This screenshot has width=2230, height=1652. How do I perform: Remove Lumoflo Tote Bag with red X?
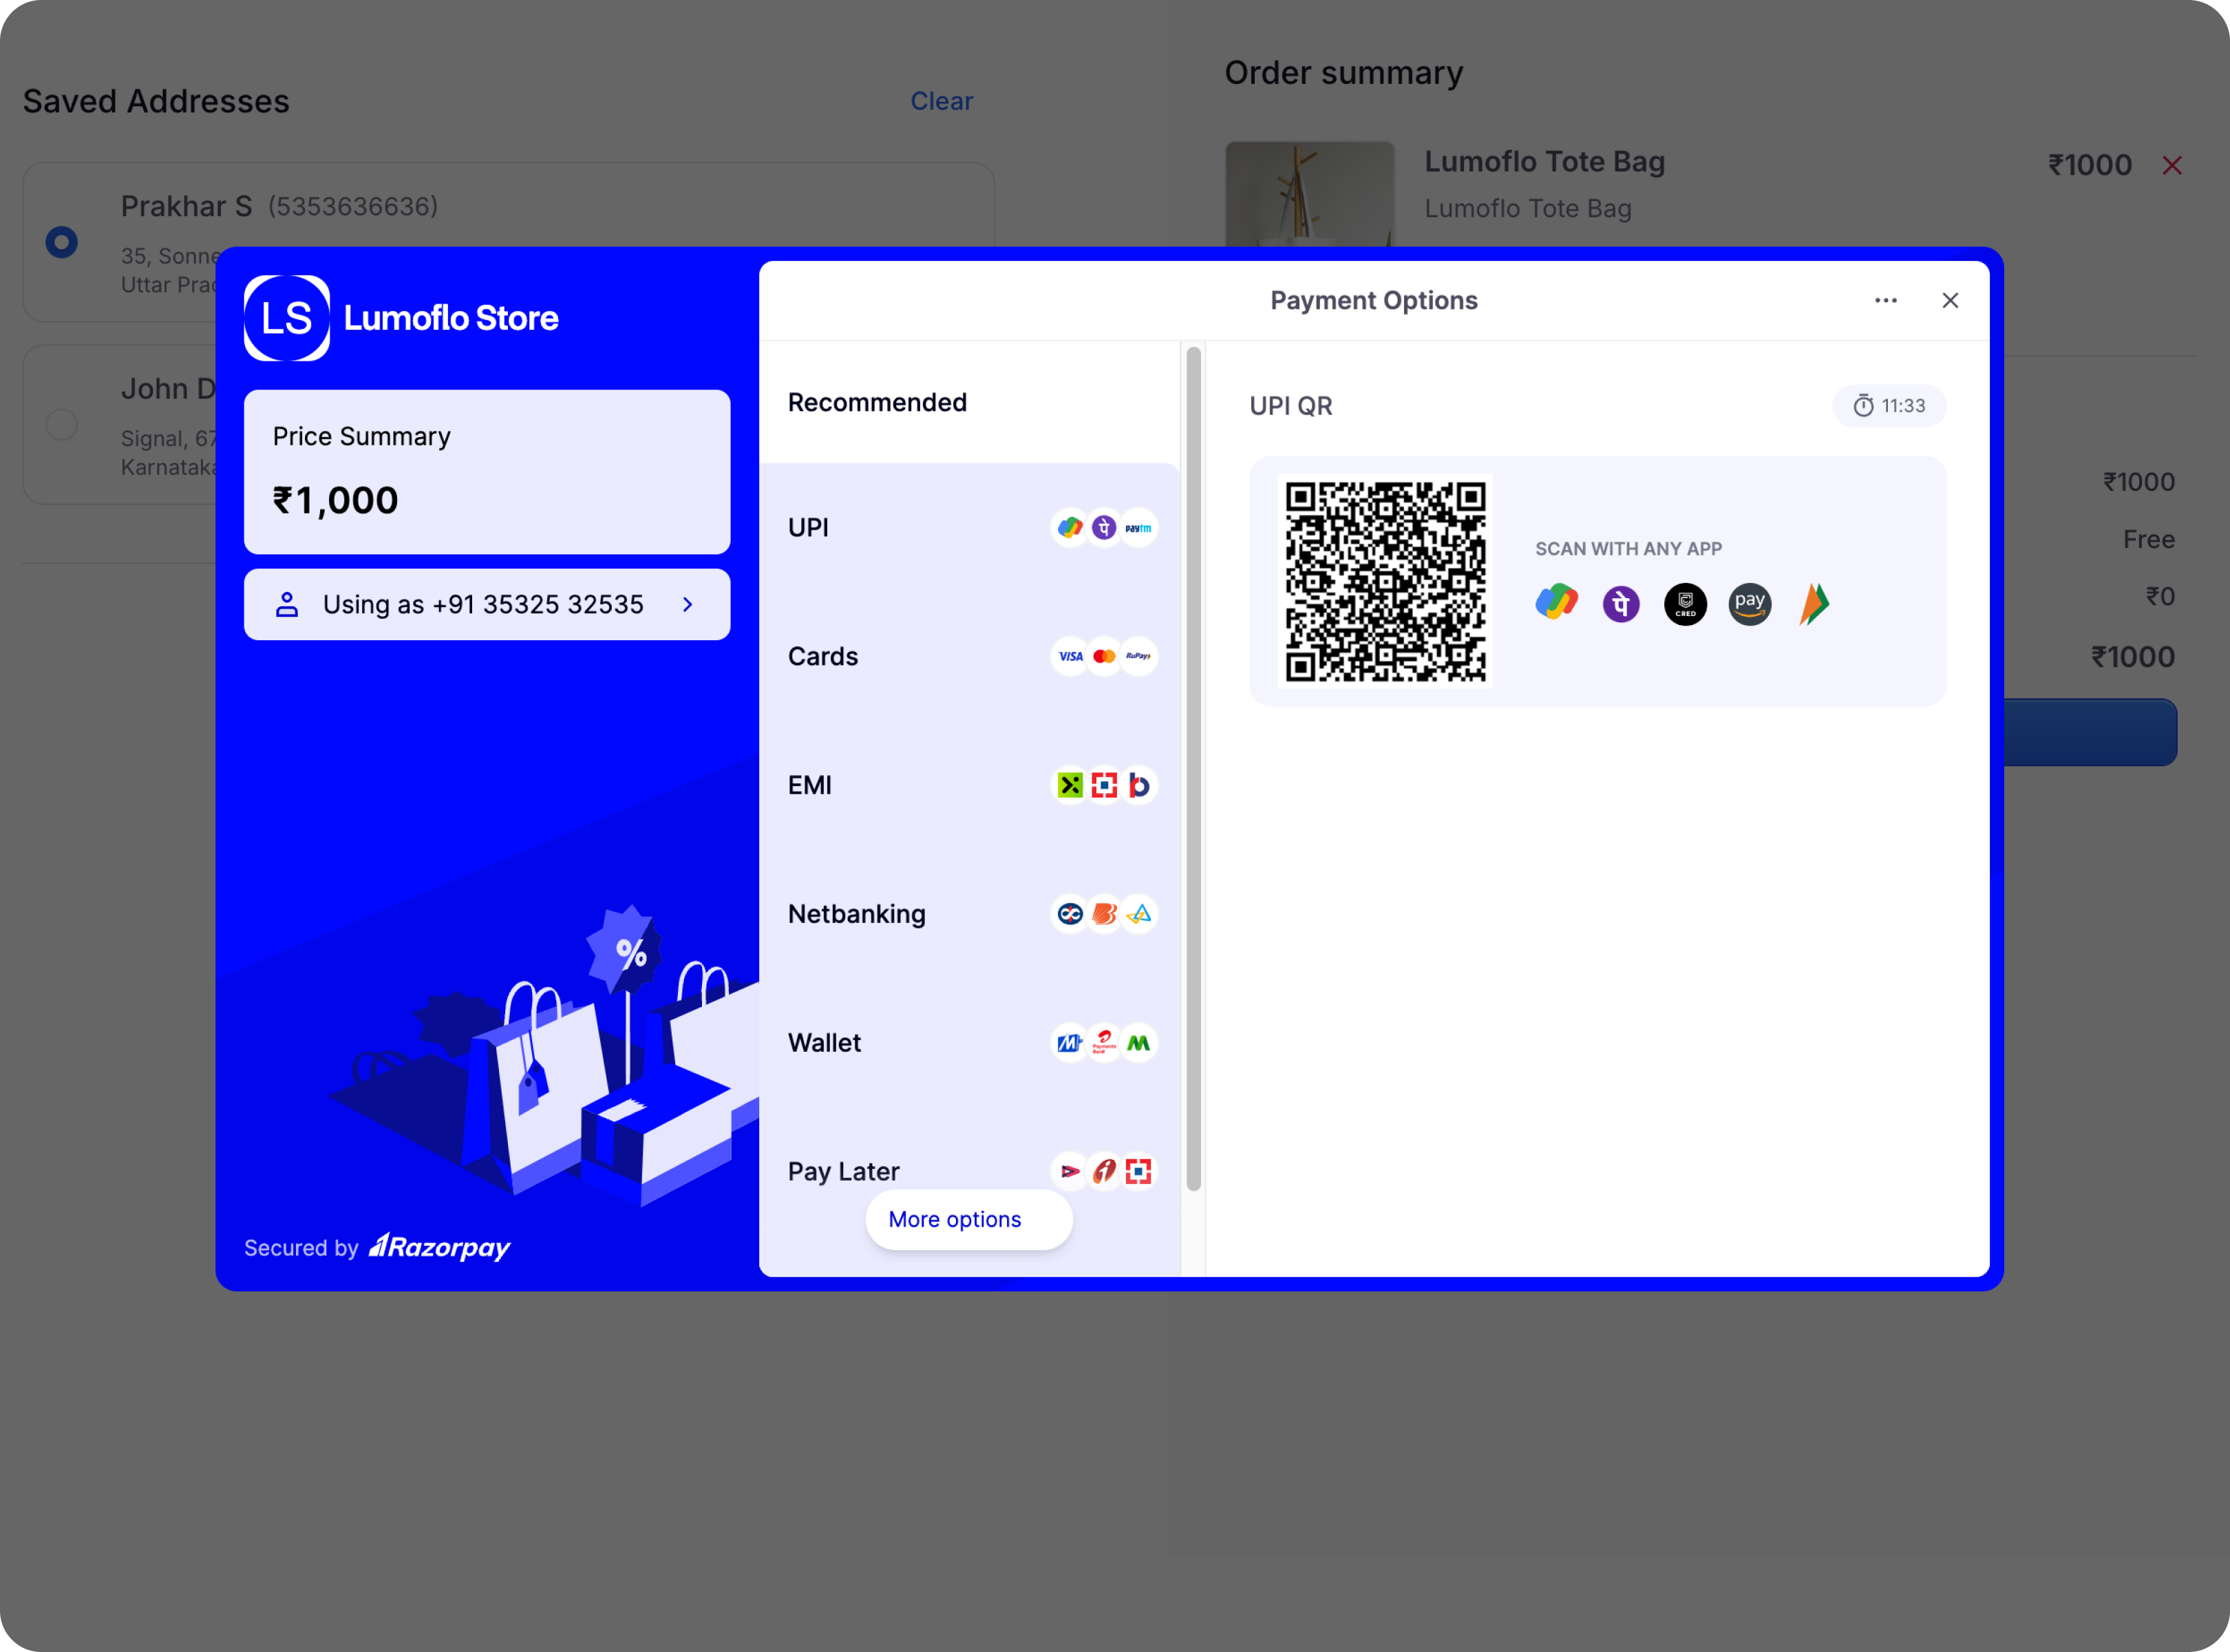pos(2171,166)
